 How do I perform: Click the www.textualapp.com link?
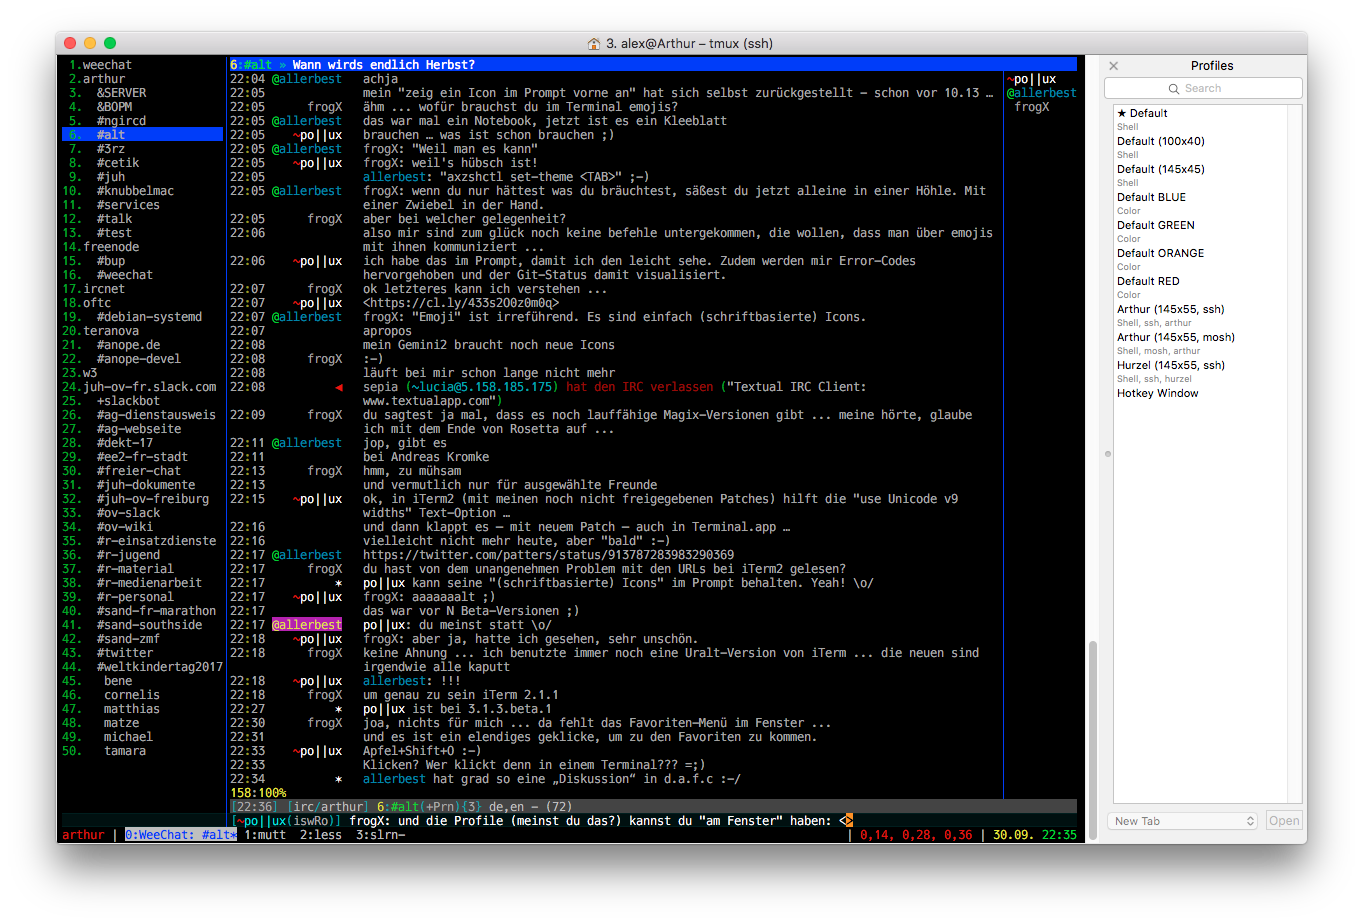click(x=430, y=401)
